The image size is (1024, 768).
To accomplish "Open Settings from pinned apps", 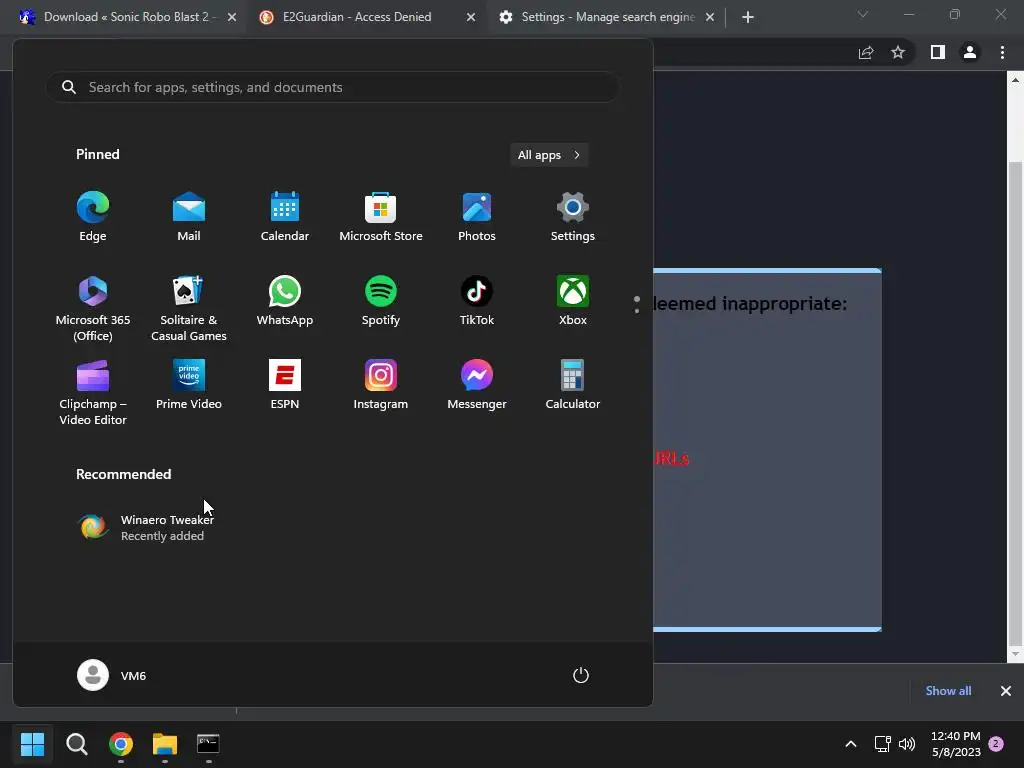I will tap(573, 217).
